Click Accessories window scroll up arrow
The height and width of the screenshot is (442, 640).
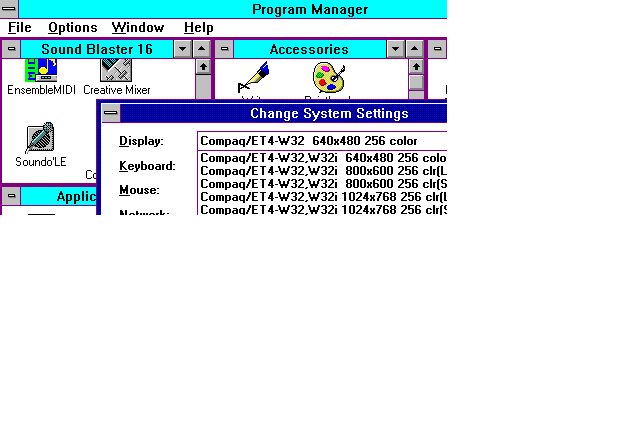pos(416,67)
